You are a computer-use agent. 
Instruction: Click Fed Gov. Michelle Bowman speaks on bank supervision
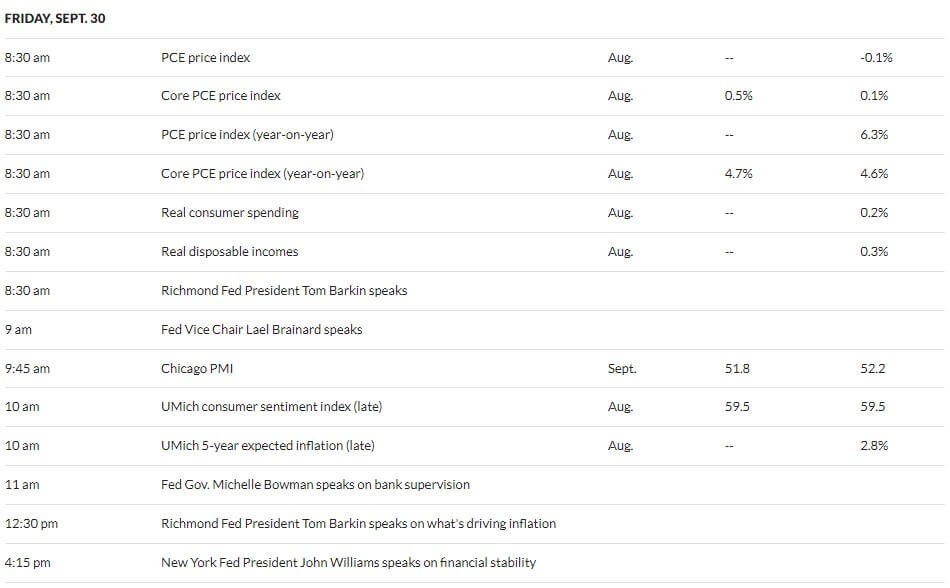click(x=315, y=484)
